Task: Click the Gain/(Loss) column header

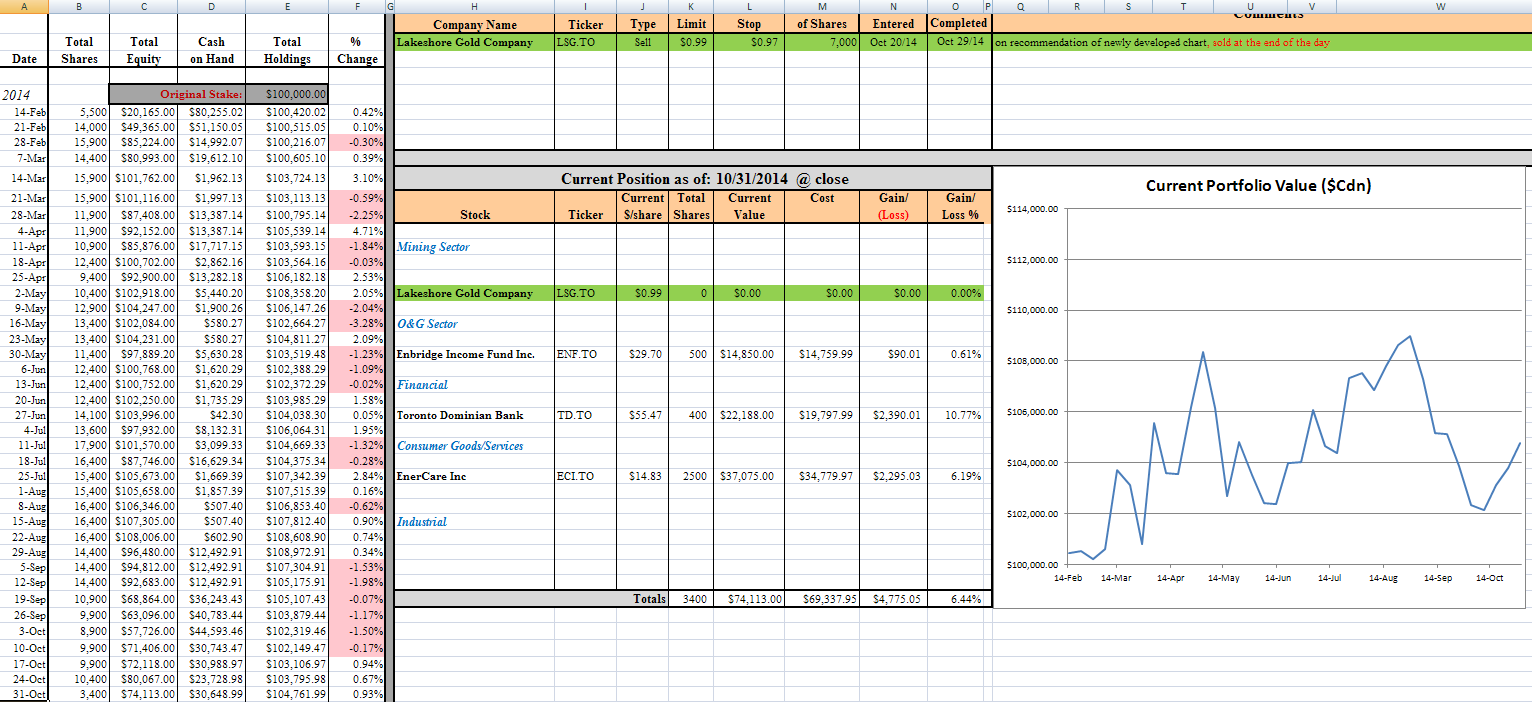Action: click(x=893, y=206)
